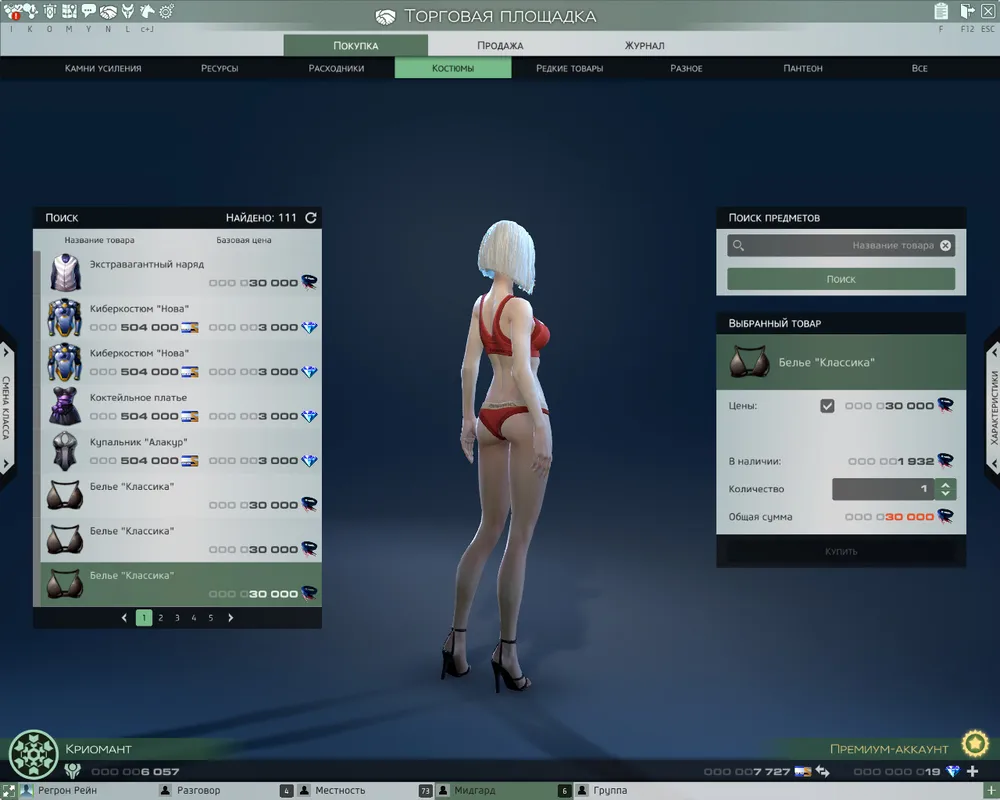Click the gem icon in Купальник "Алакур" row
This screenshot has height=800, width=1000.
point(309,461)
